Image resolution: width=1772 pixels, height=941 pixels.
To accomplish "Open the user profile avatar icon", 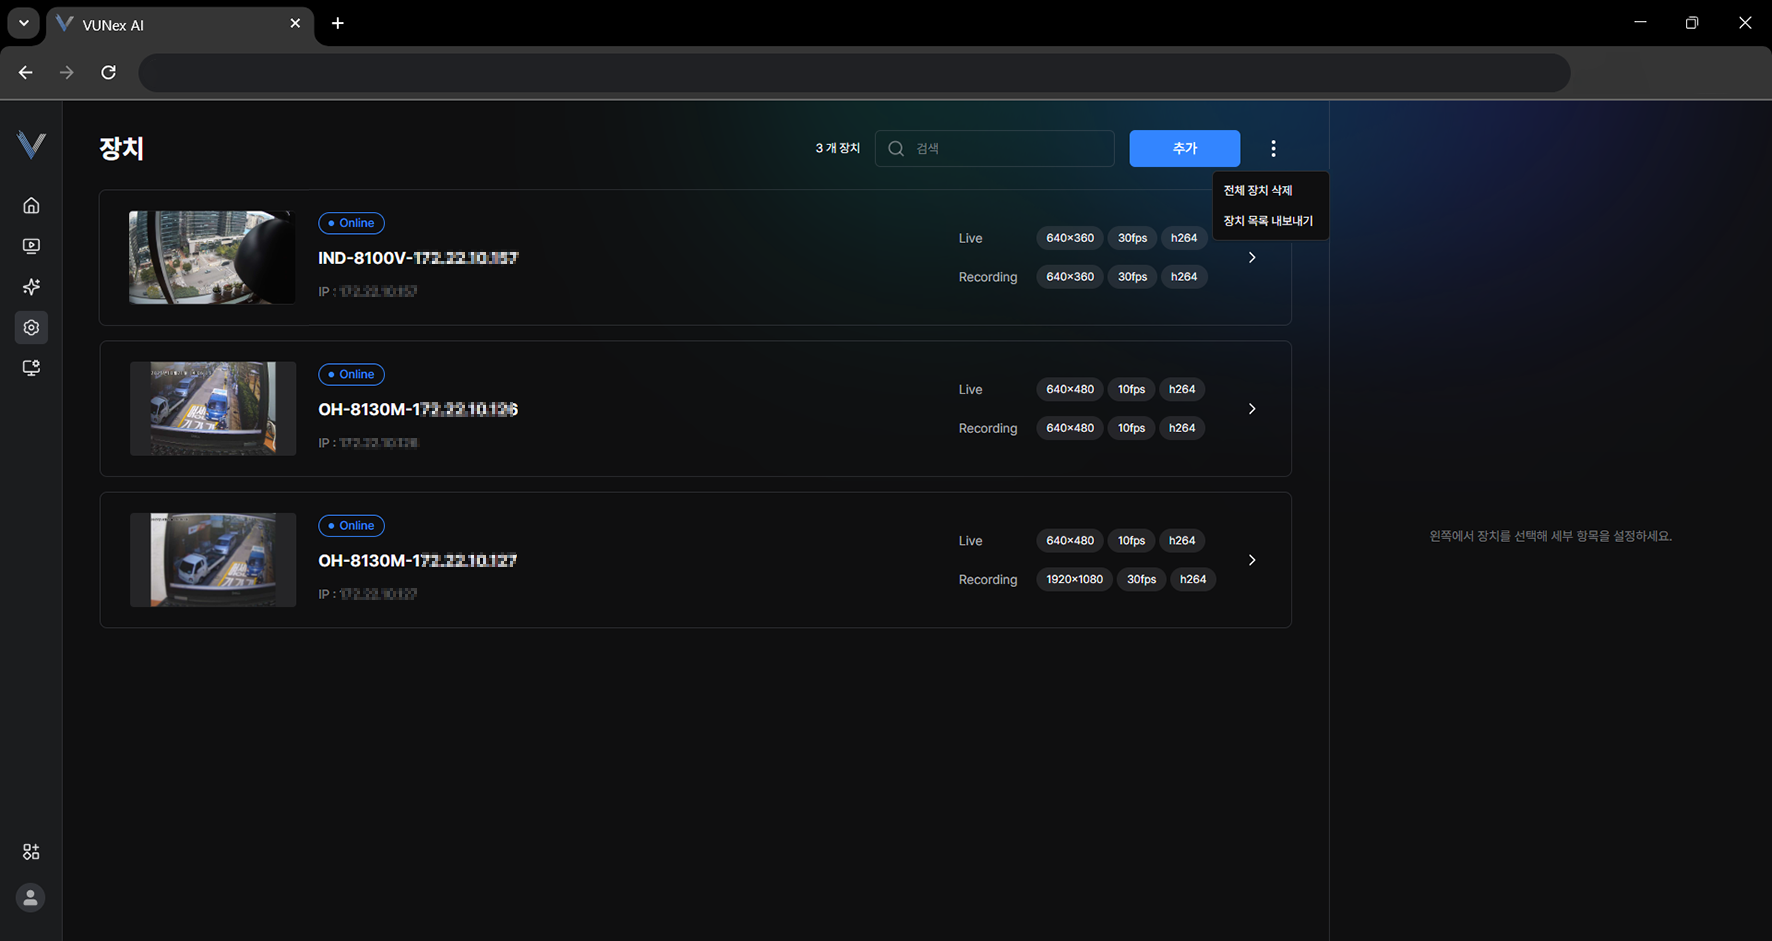I will (31, 898).
